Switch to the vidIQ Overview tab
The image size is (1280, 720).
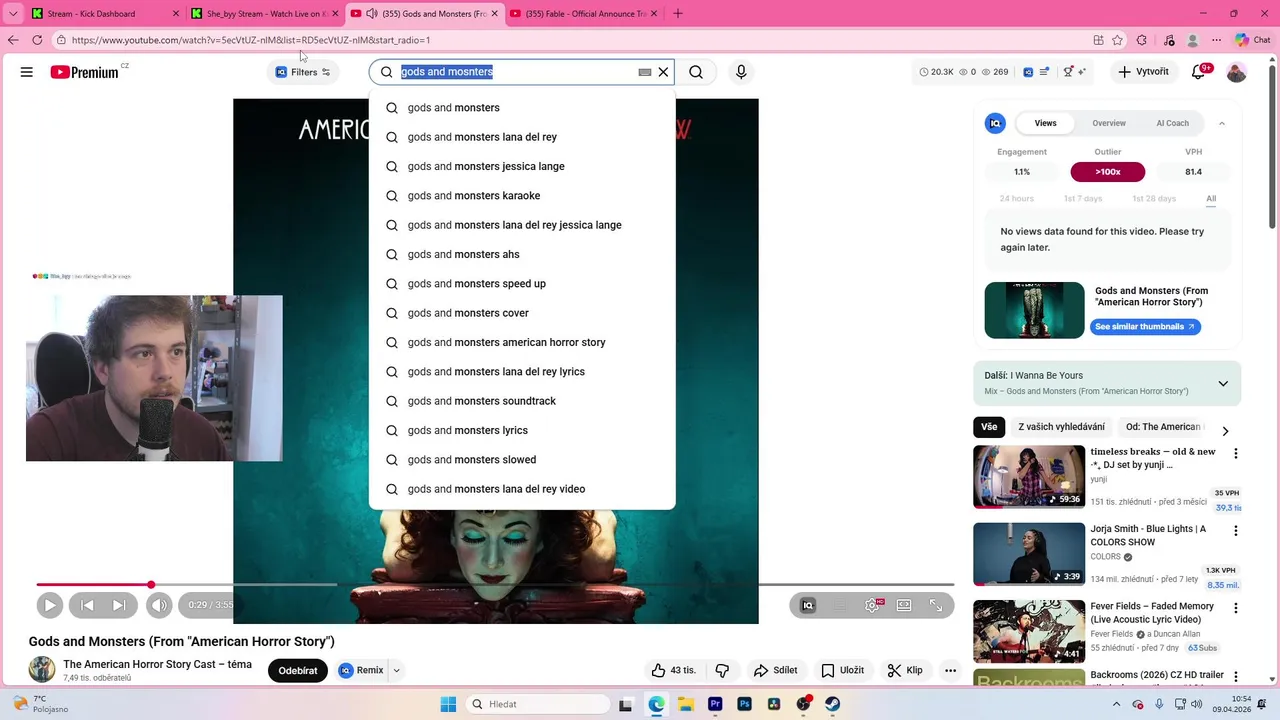tap(1109, 123)
